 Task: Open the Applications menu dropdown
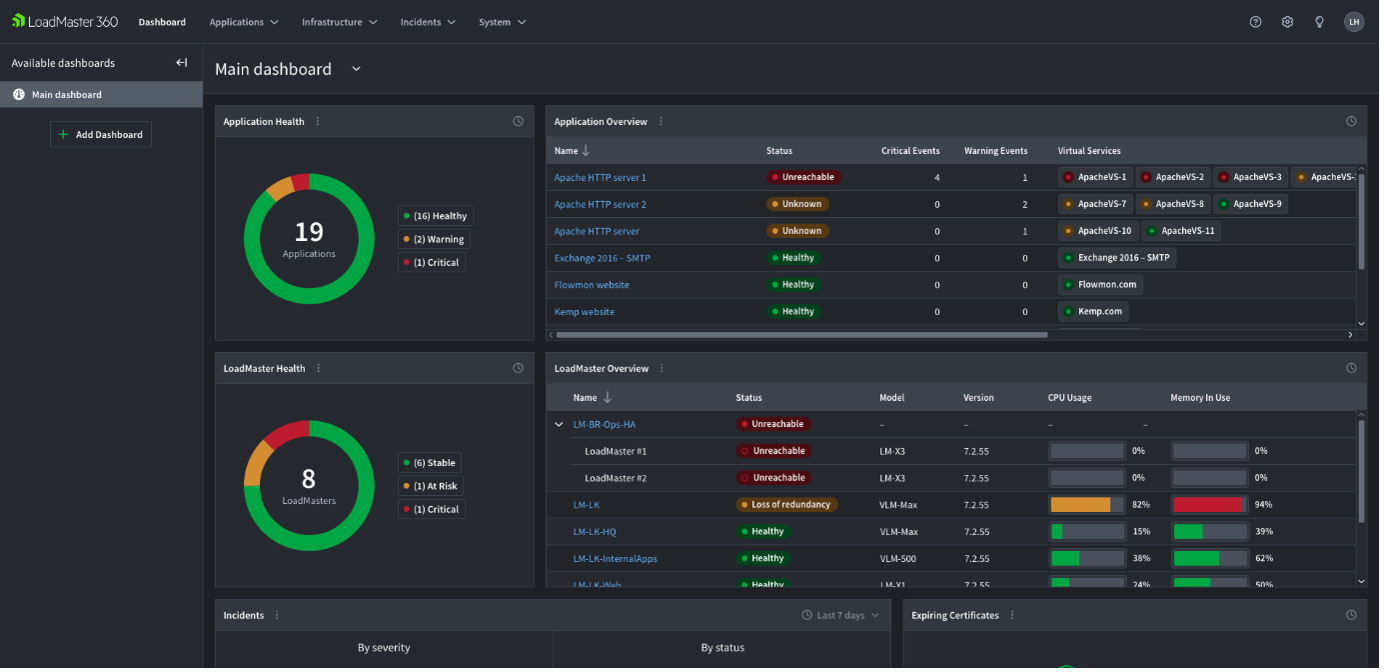243,21
